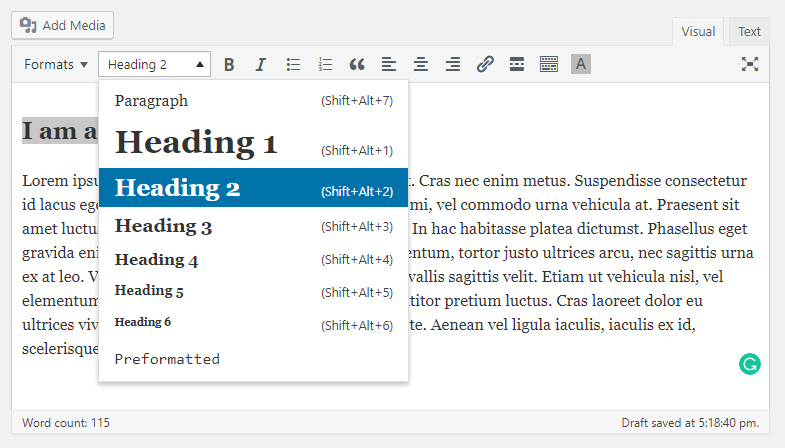Insert Read More tag
785x448 pixels.
(517, 65)
